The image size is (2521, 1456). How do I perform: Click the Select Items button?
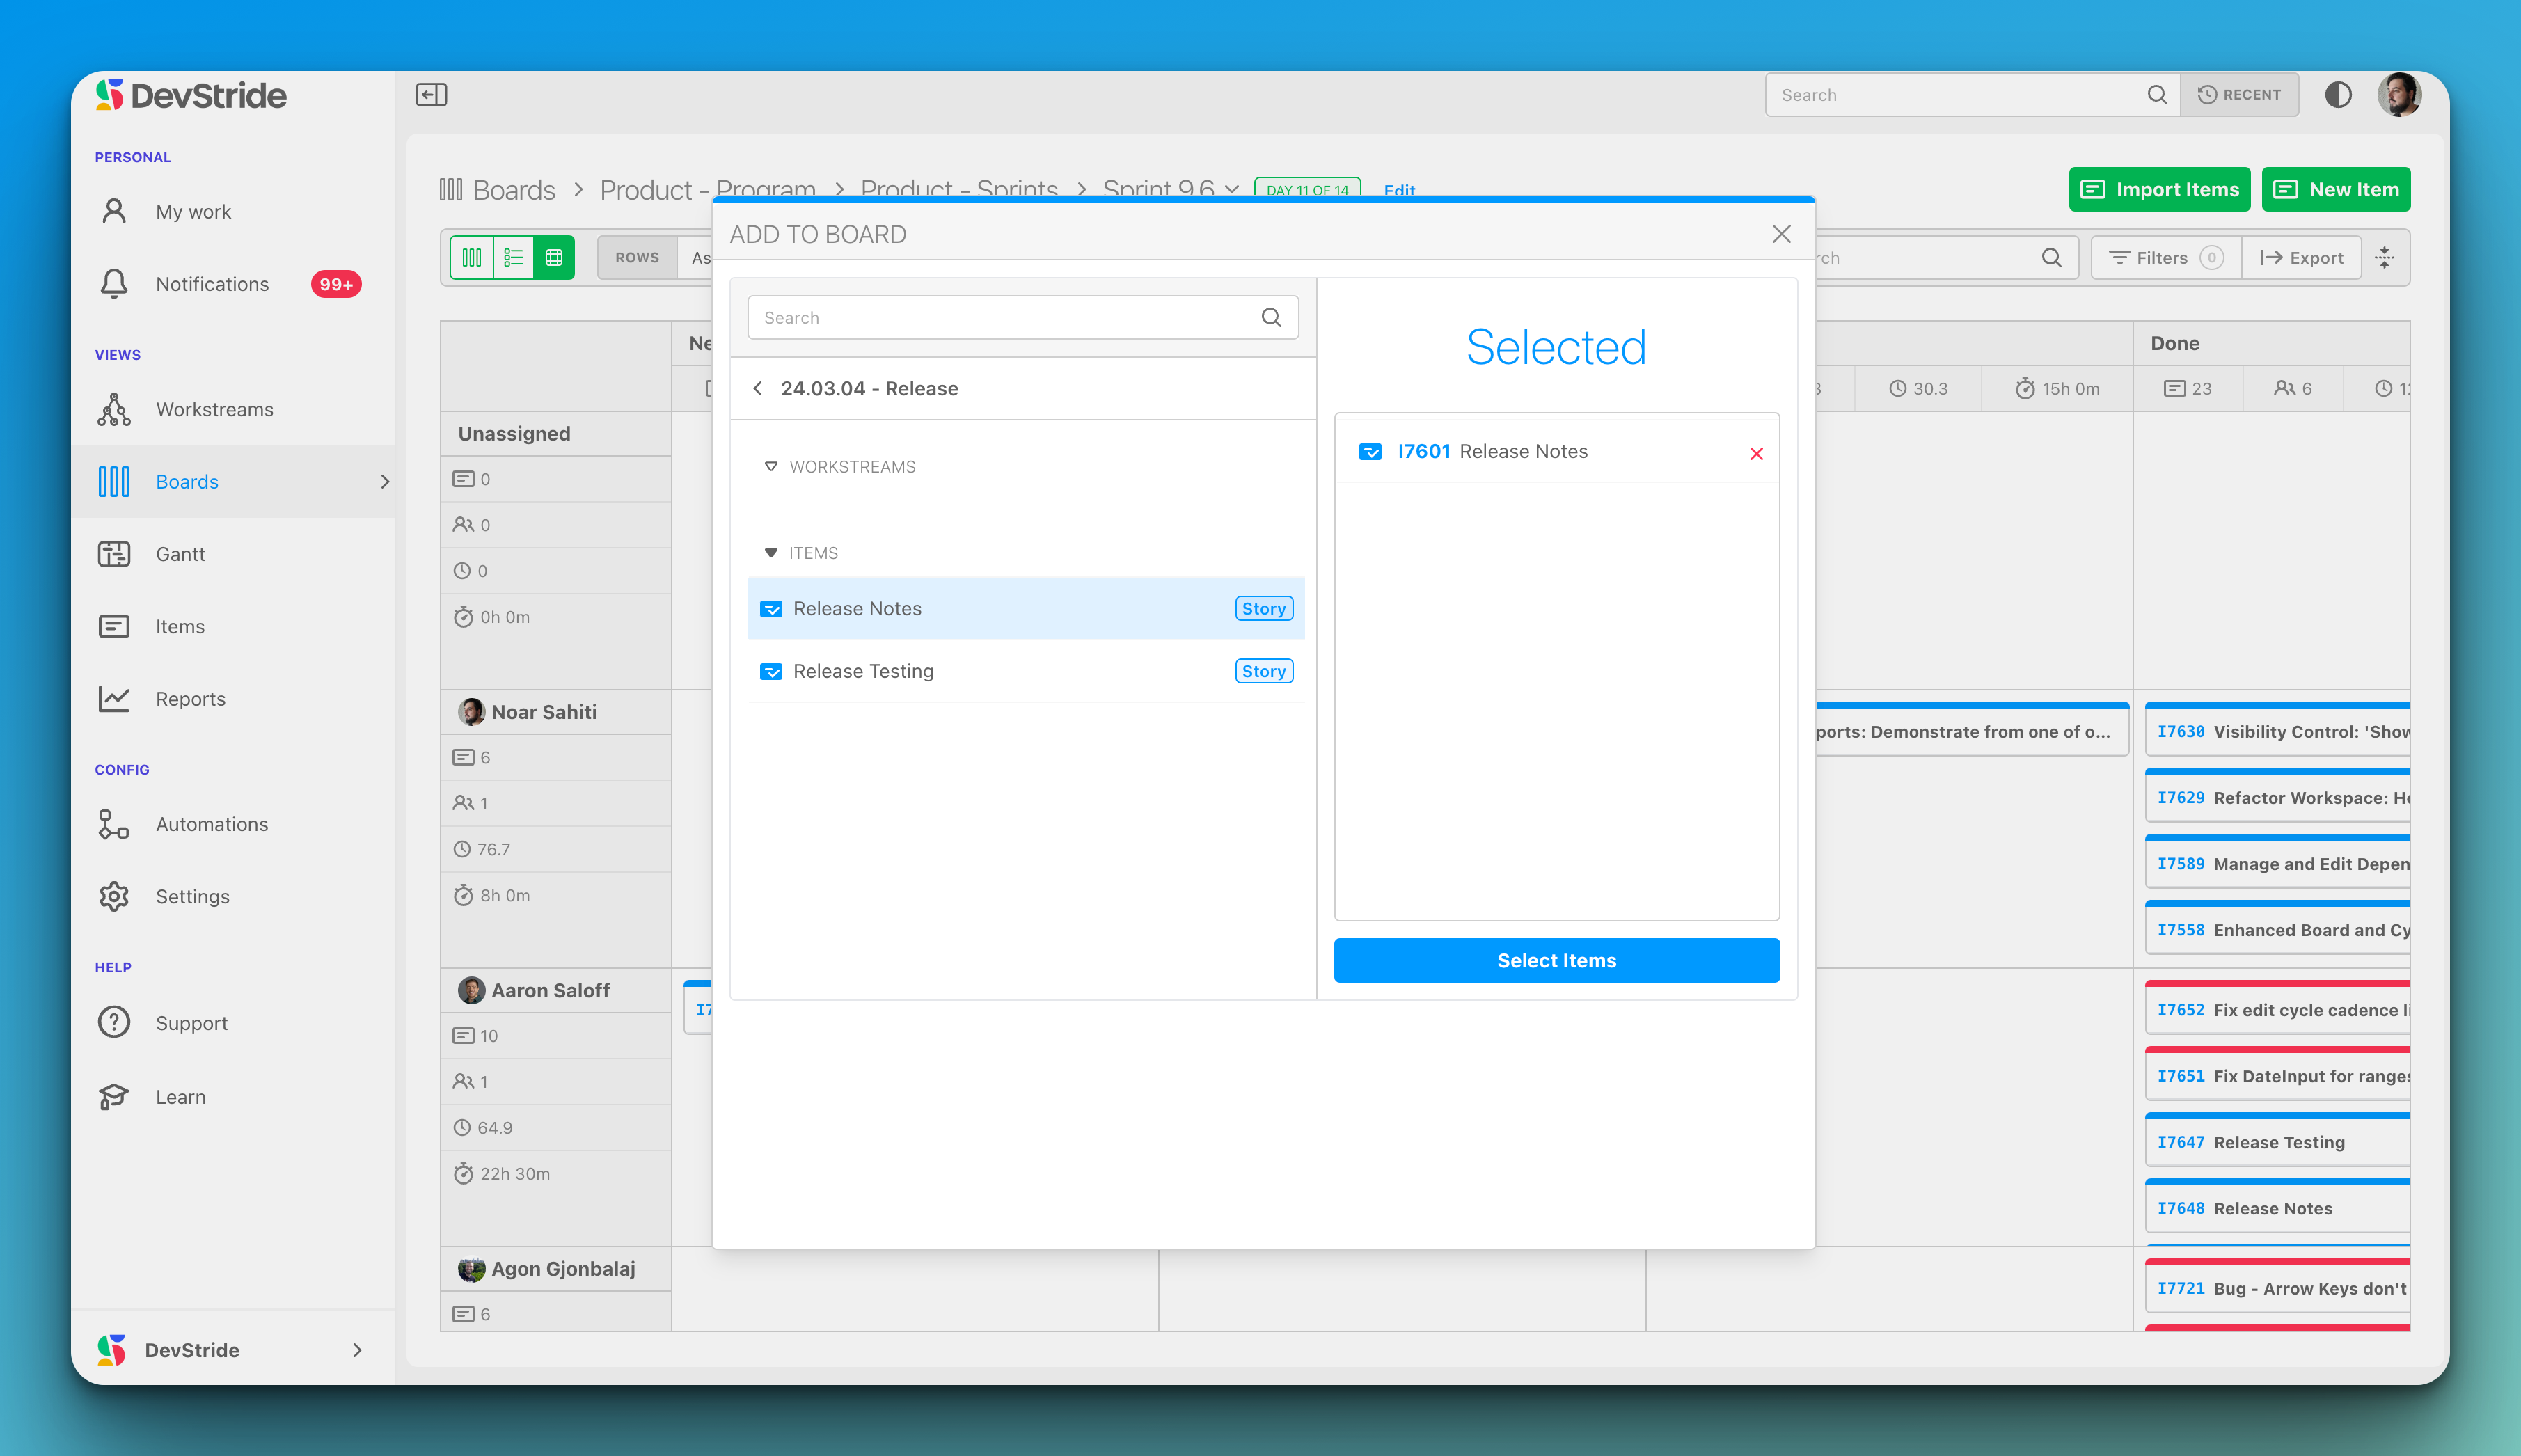(1555, 960)
